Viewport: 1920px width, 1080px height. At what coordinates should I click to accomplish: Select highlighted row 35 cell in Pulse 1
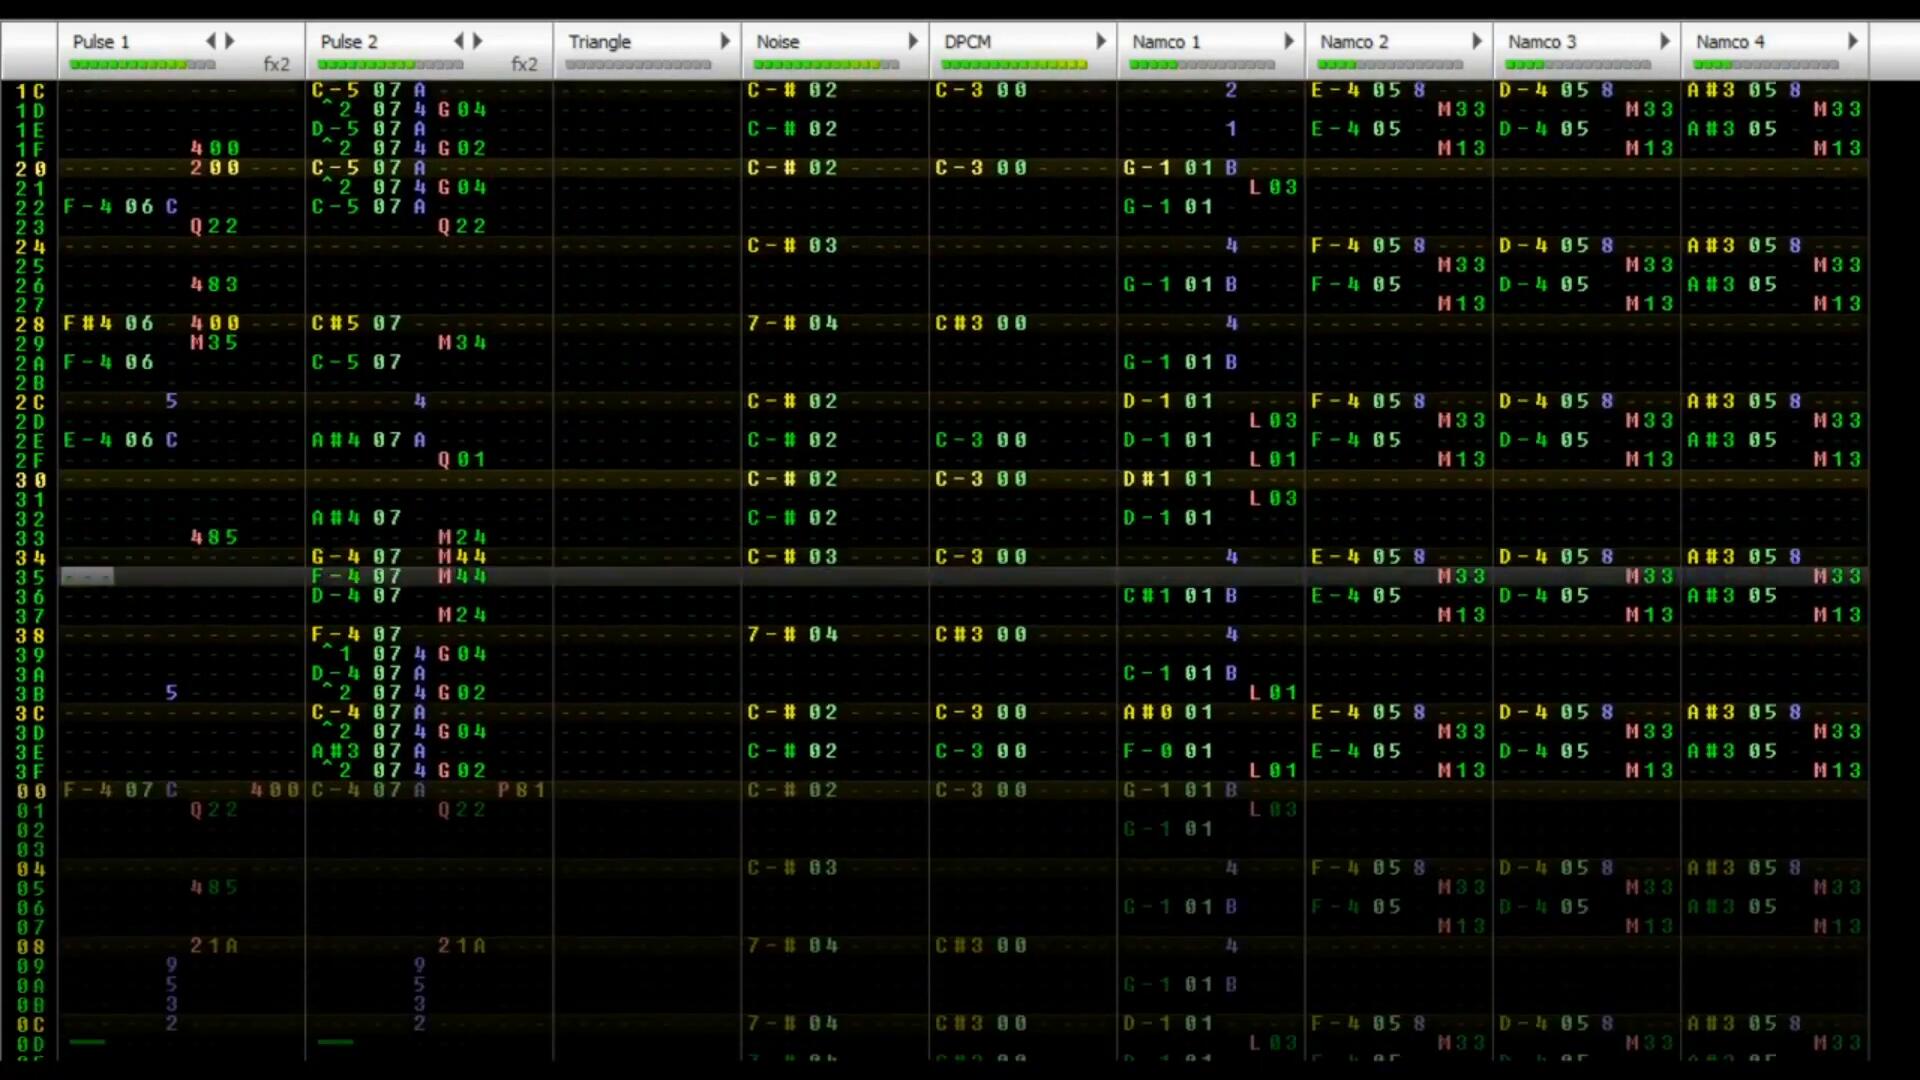(87, 577)
